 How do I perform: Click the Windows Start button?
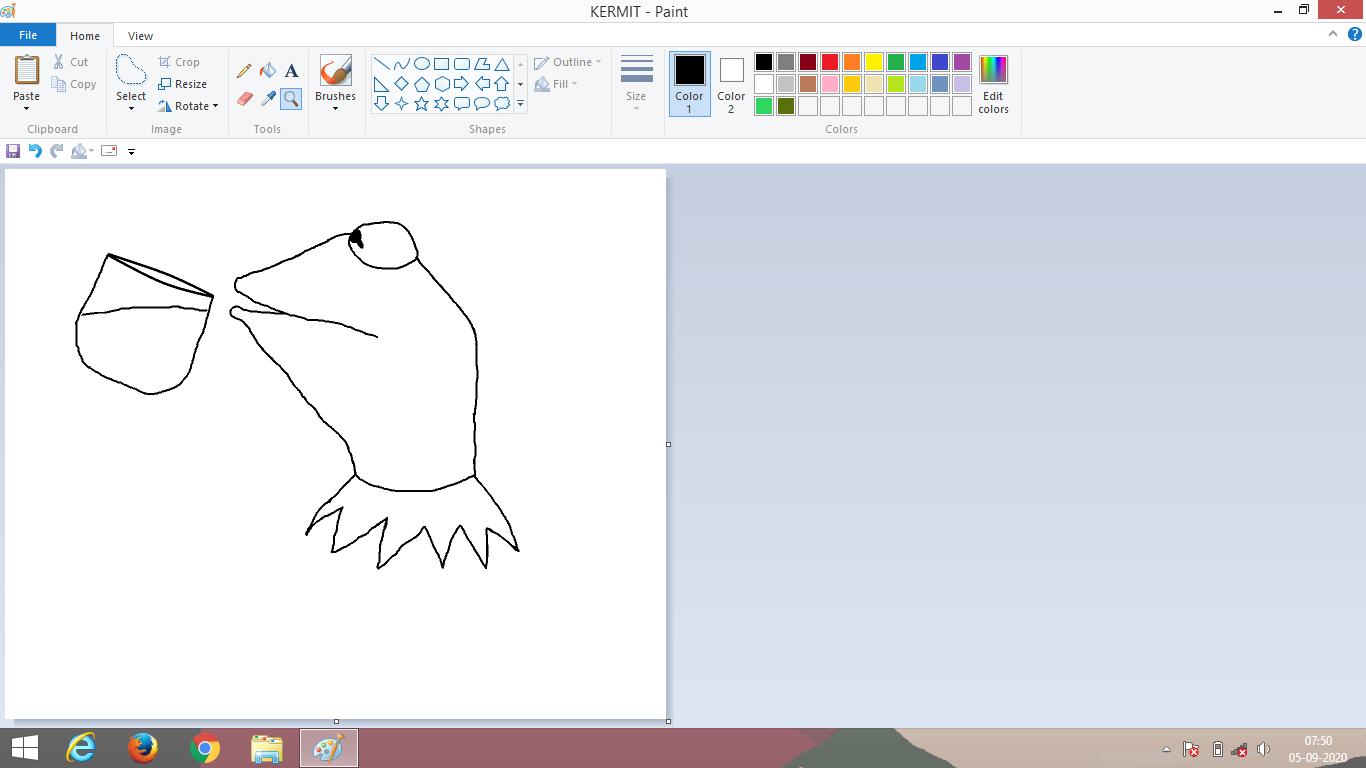(25, 748)
